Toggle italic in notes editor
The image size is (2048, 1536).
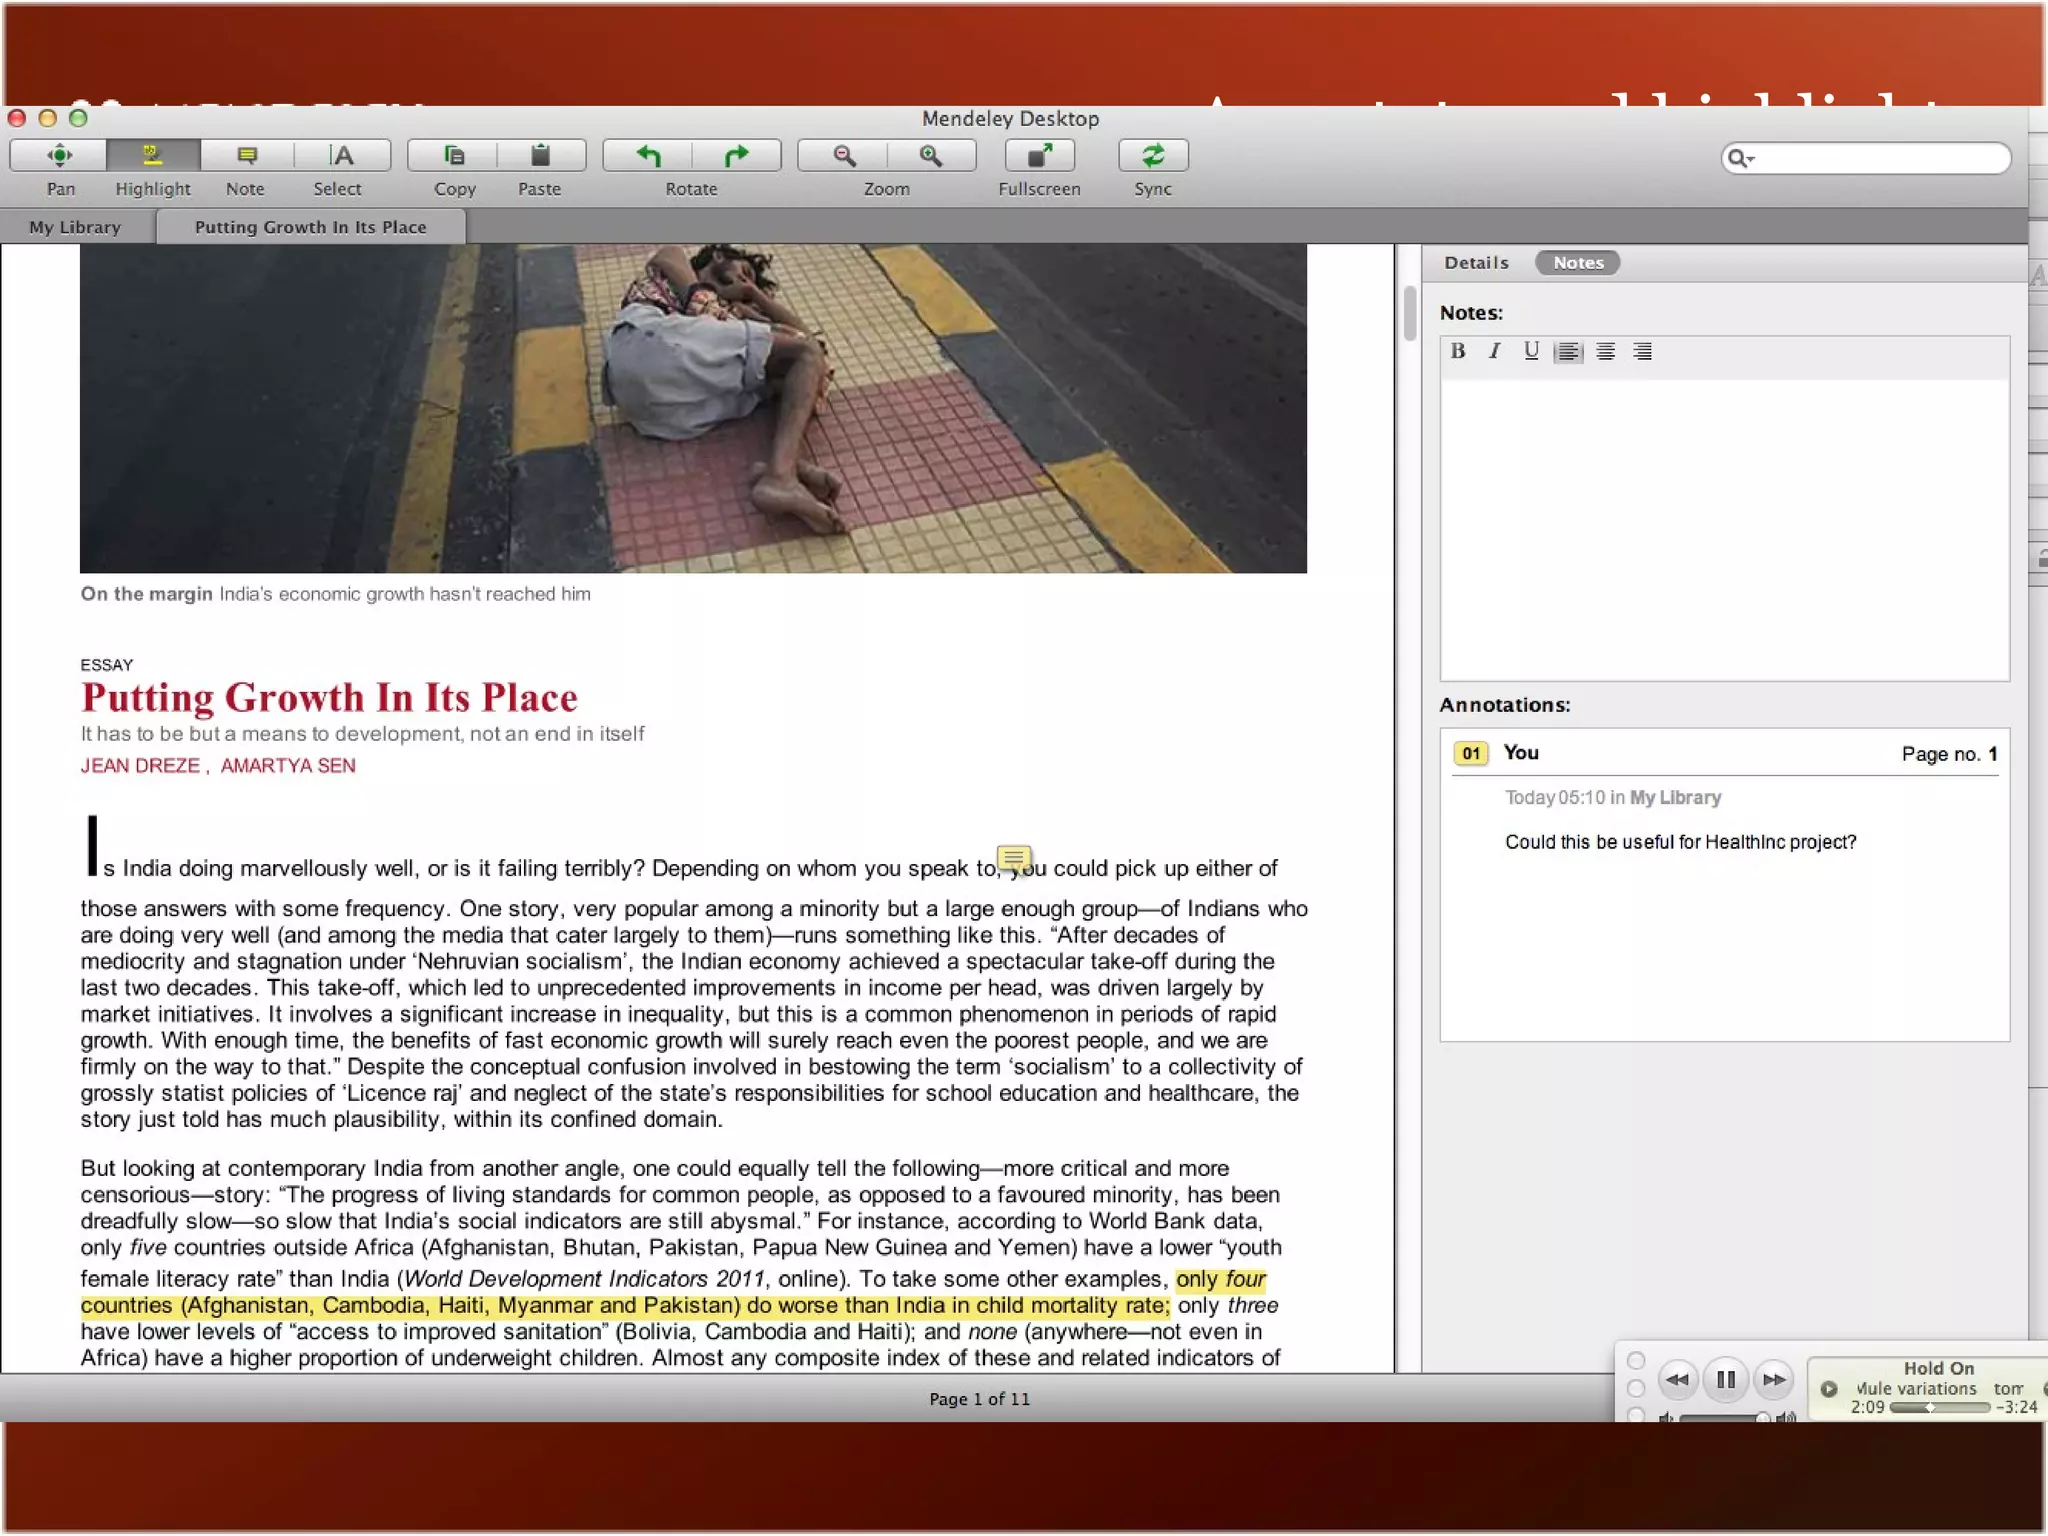(1494, 351)
